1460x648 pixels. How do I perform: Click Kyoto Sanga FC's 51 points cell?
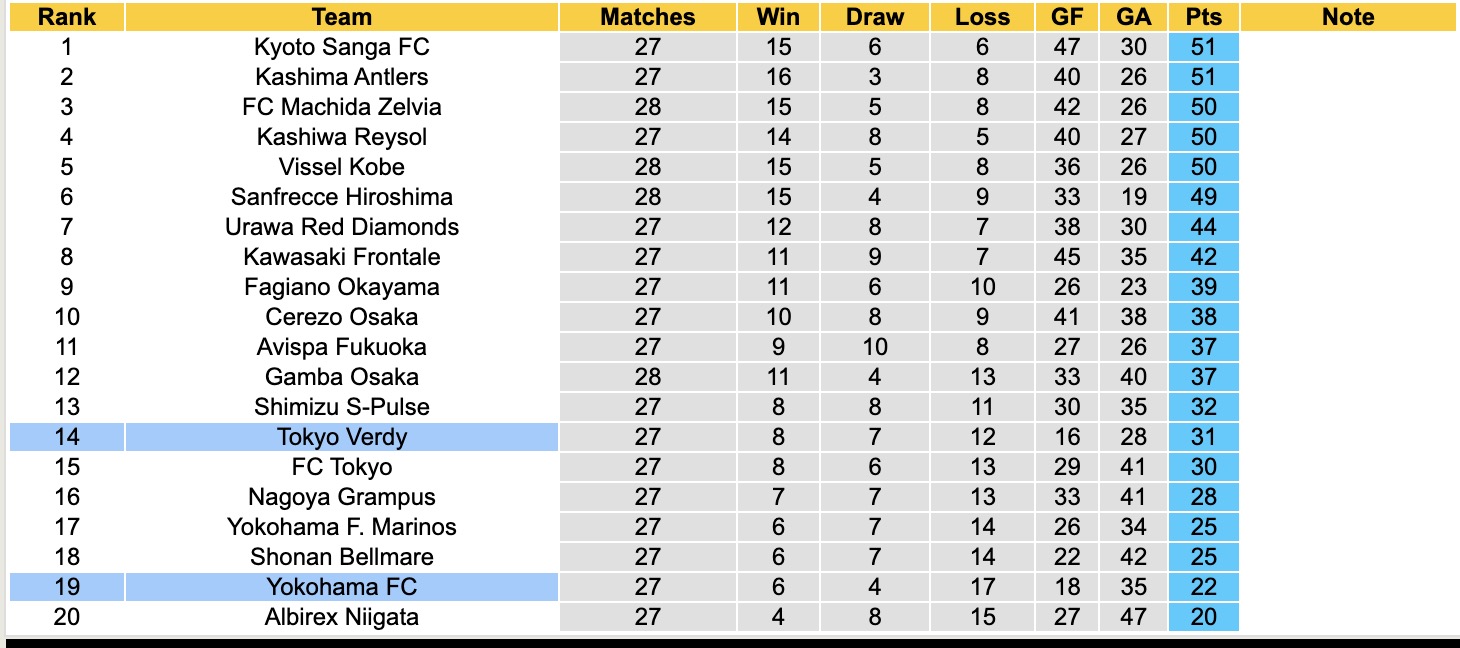tap(1203, 47)
